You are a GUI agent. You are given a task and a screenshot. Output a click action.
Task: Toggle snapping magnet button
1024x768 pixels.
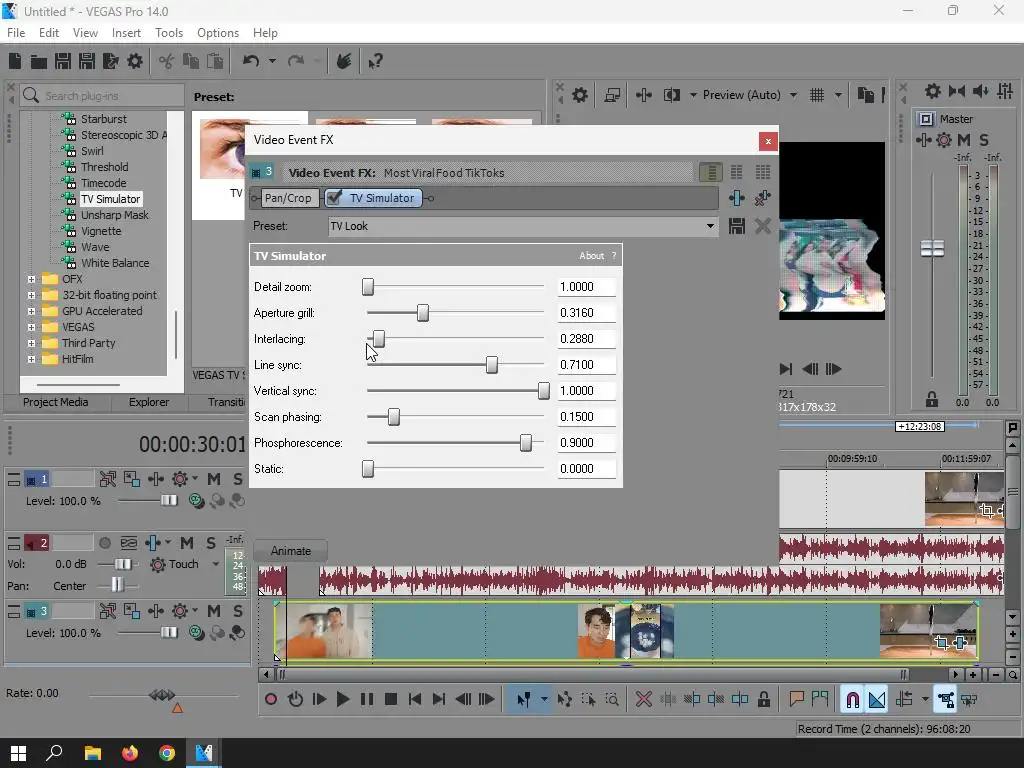852,699
